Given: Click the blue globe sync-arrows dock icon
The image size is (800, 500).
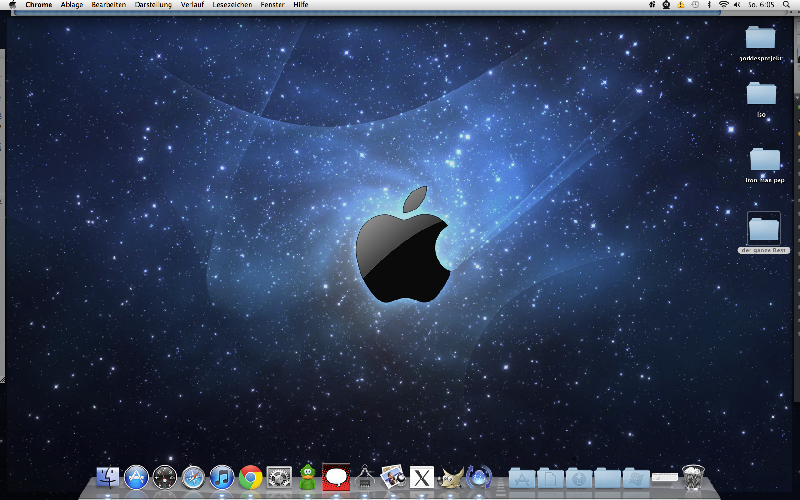Looking at the screenshot, I should coord(479,478).
